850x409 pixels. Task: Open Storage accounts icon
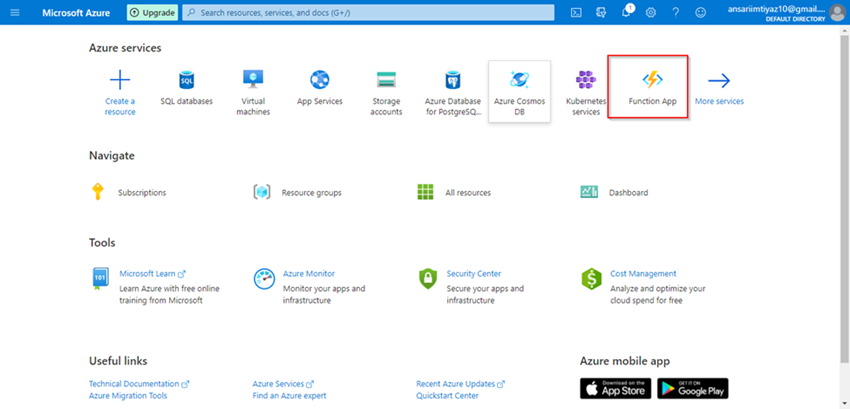click(387, 80)
